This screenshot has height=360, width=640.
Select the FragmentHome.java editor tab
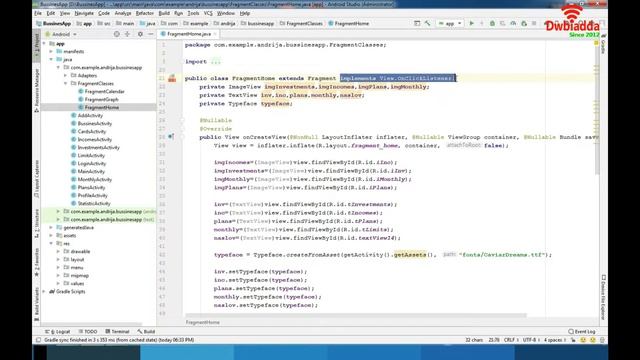coord(189,34)
